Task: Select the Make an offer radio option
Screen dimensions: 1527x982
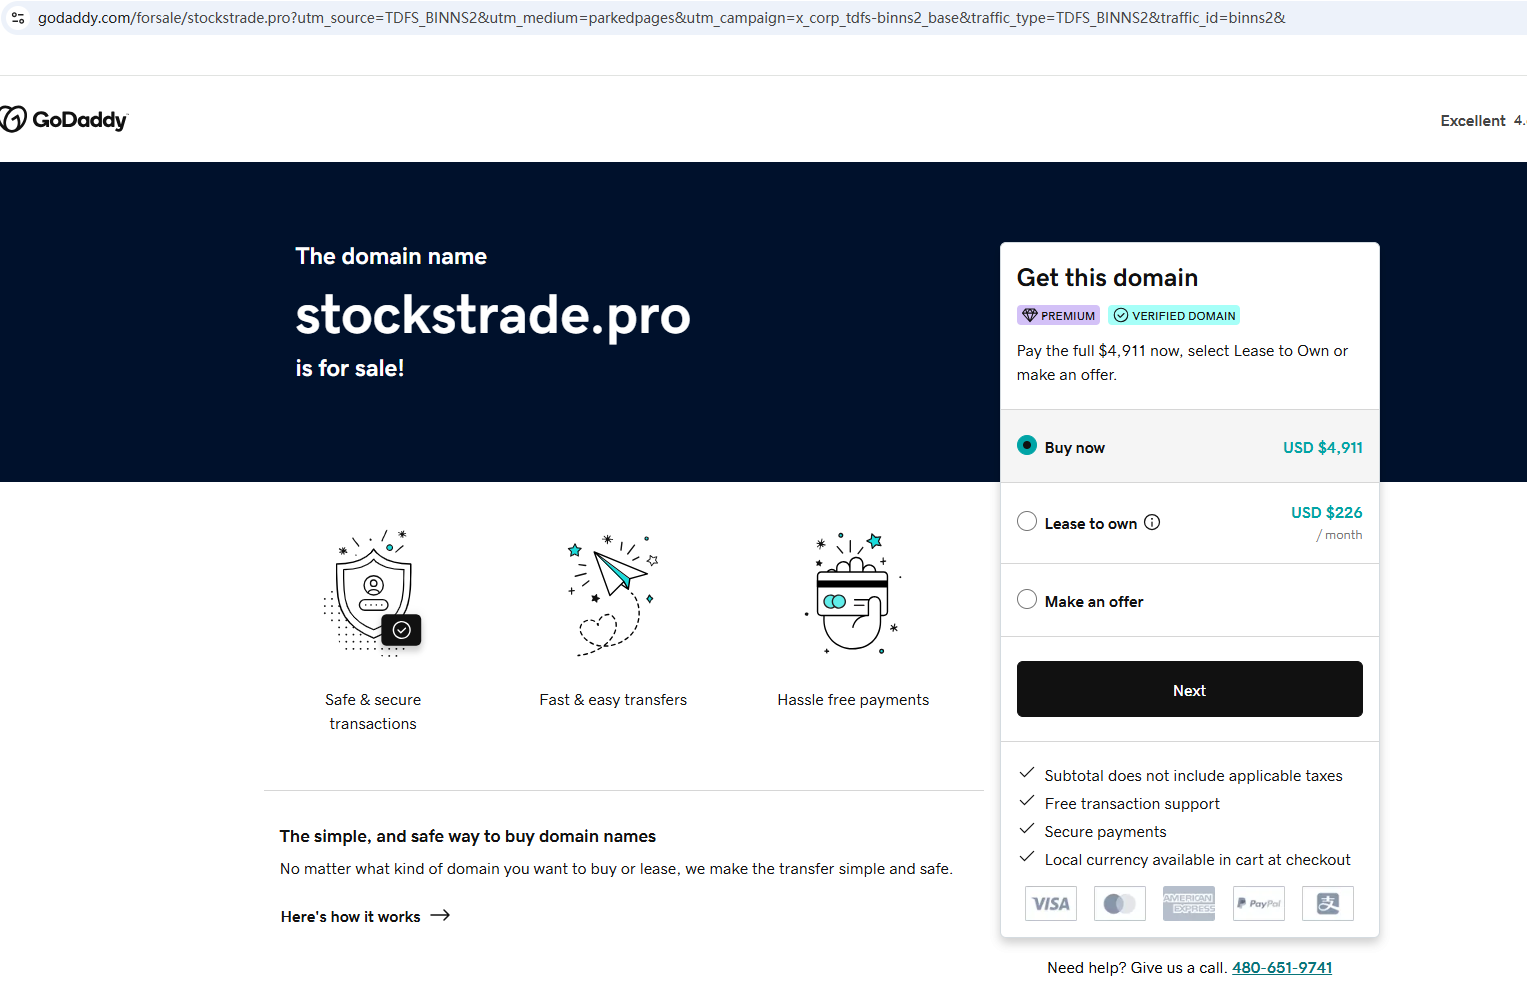Action: [x=1027, y=600]
